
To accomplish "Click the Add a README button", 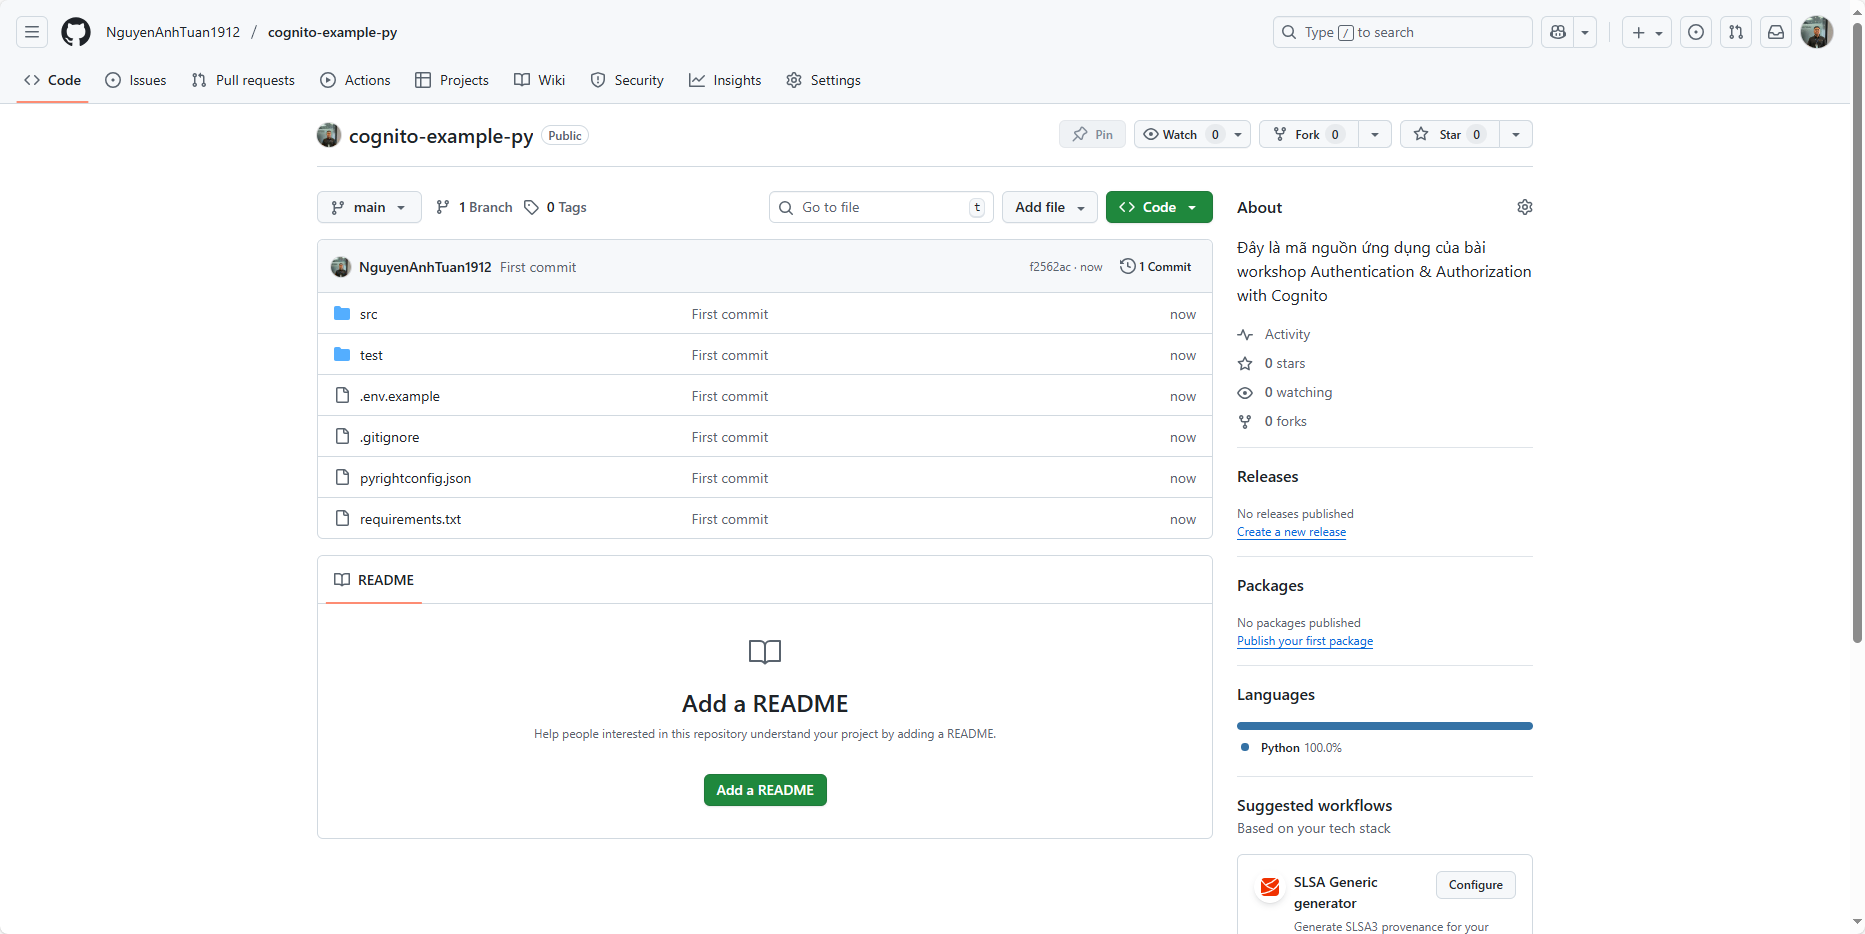I will (x=764, y=790).
